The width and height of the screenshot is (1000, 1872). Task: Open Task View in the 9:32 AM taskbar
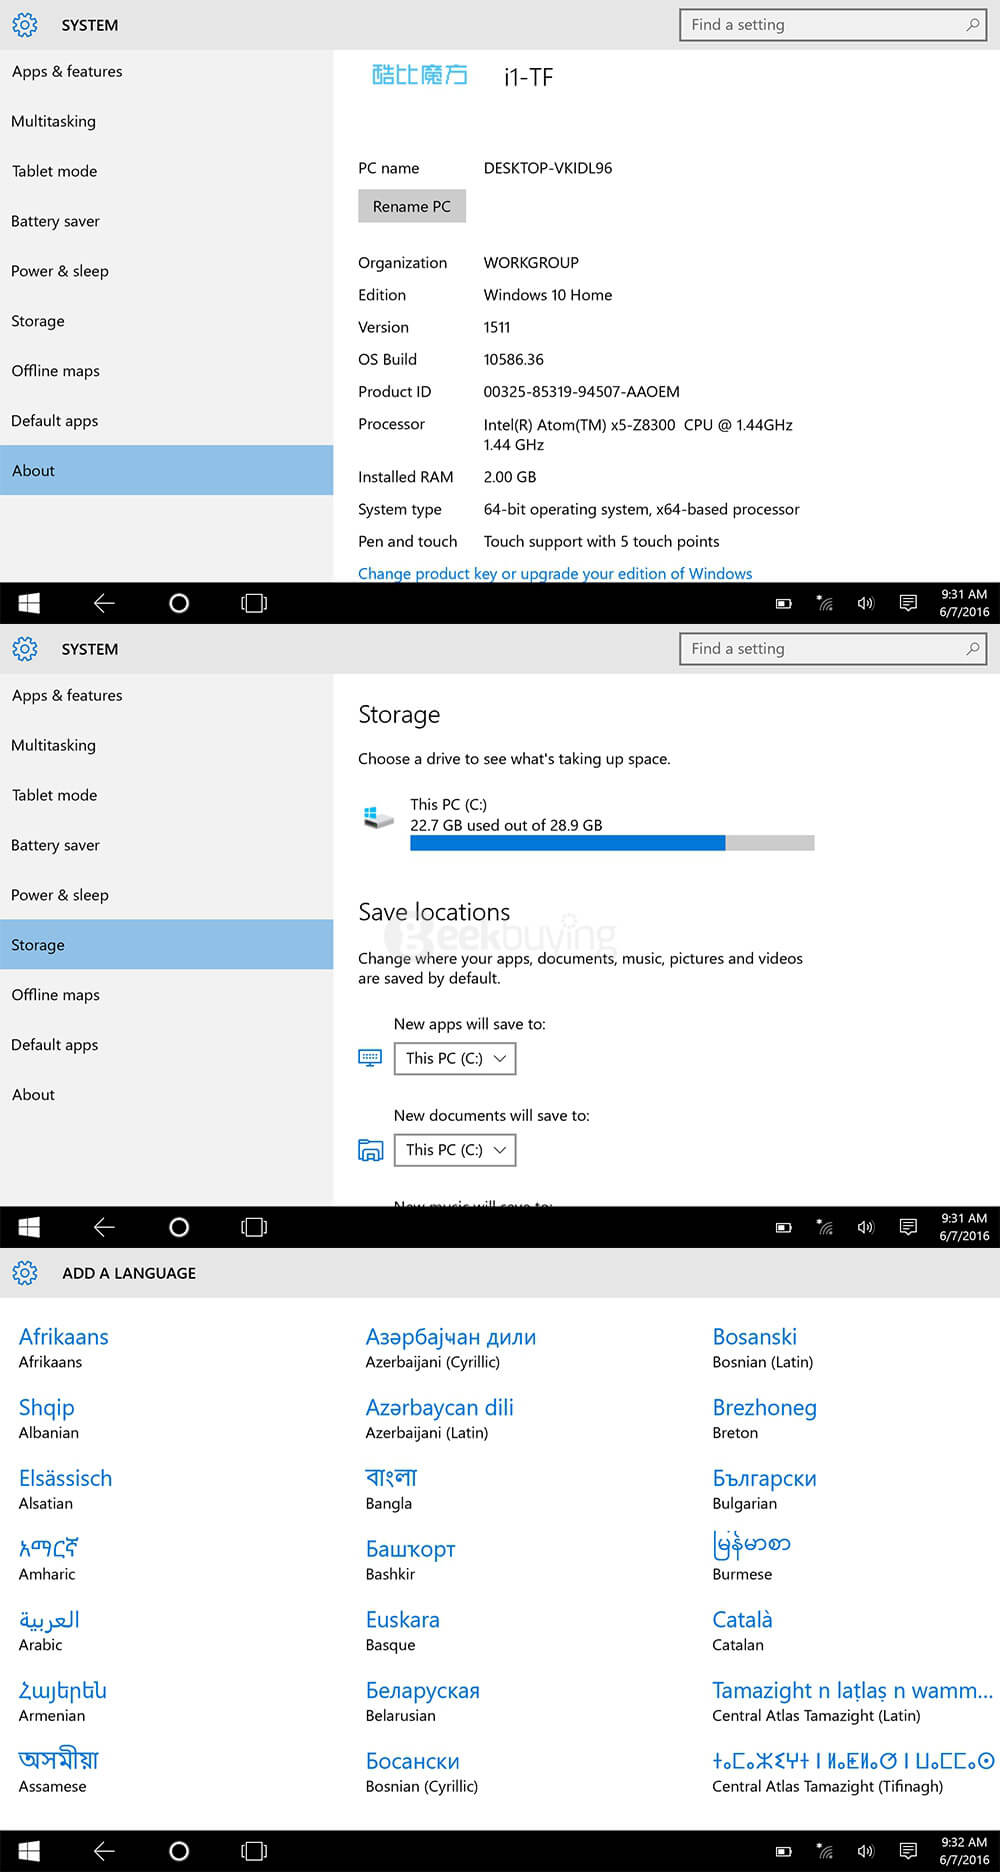pos(254,1851)
